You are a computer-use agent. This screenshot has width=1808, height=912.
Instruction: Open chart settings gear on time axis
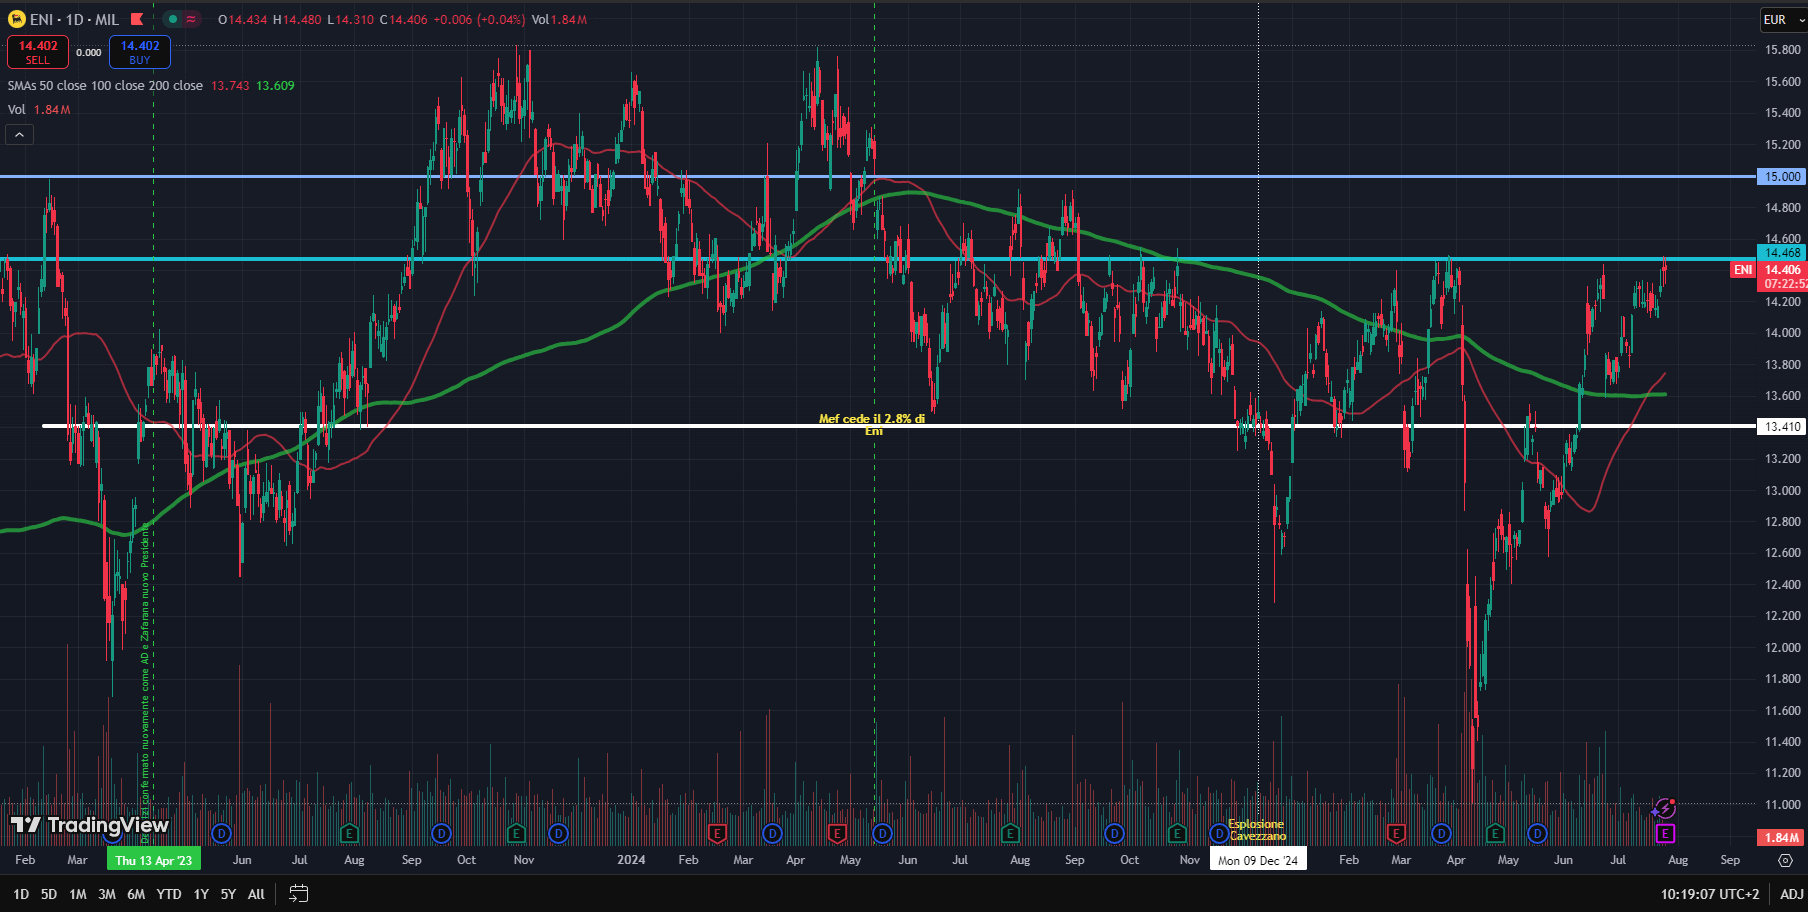pyautogui.click(x=1785, y=860)
